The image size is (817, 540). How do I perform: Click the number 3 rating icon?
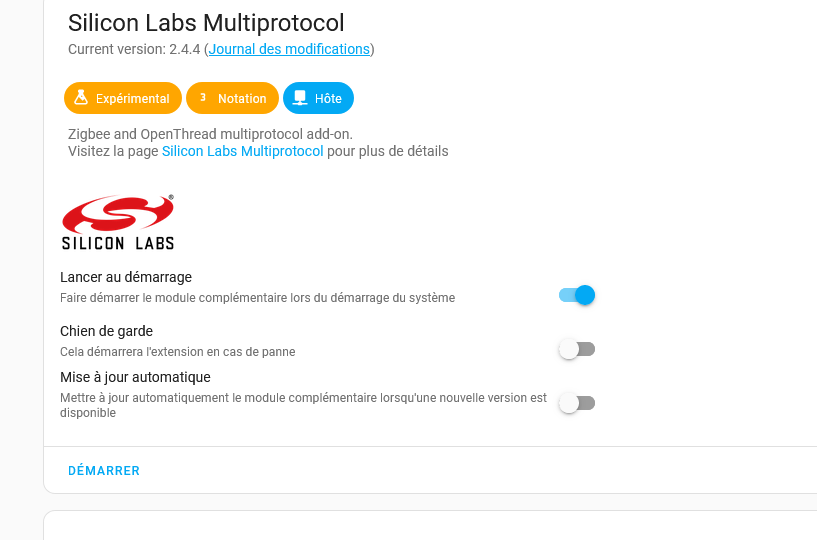point(203,98)
